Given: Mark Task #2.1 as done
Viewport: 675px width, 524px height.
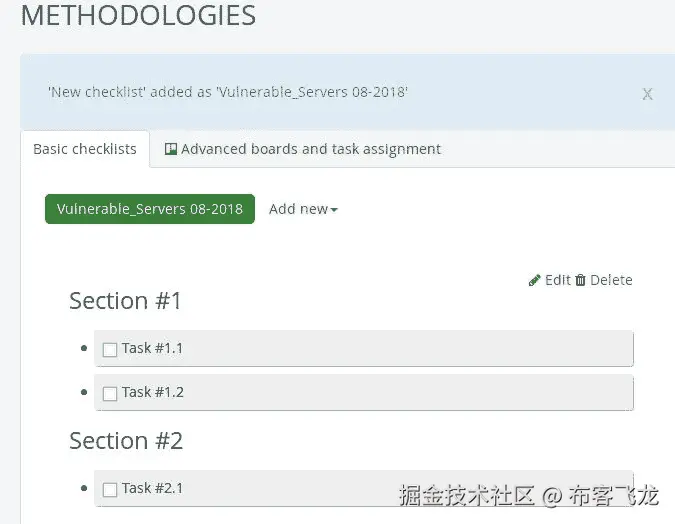Looking at the screenshot, I should pos(110,489).
